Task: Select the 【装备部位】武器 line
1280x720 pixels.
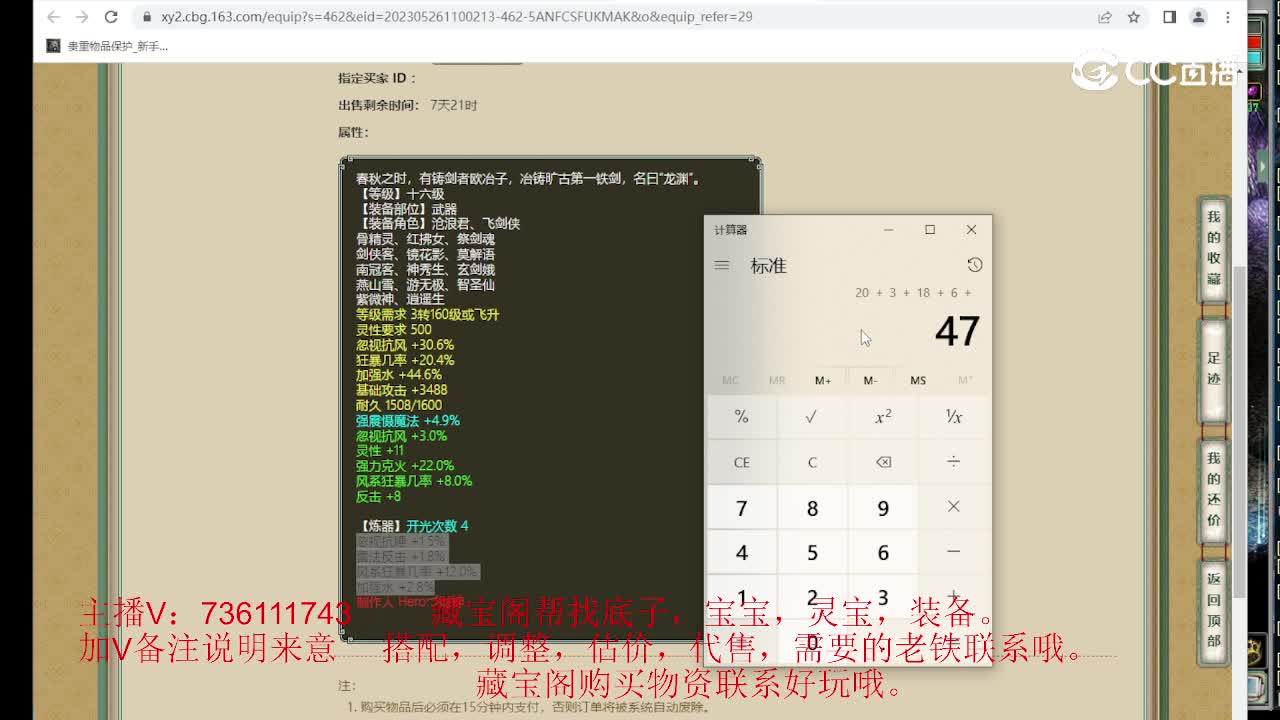Action: [x=406, y=209]
